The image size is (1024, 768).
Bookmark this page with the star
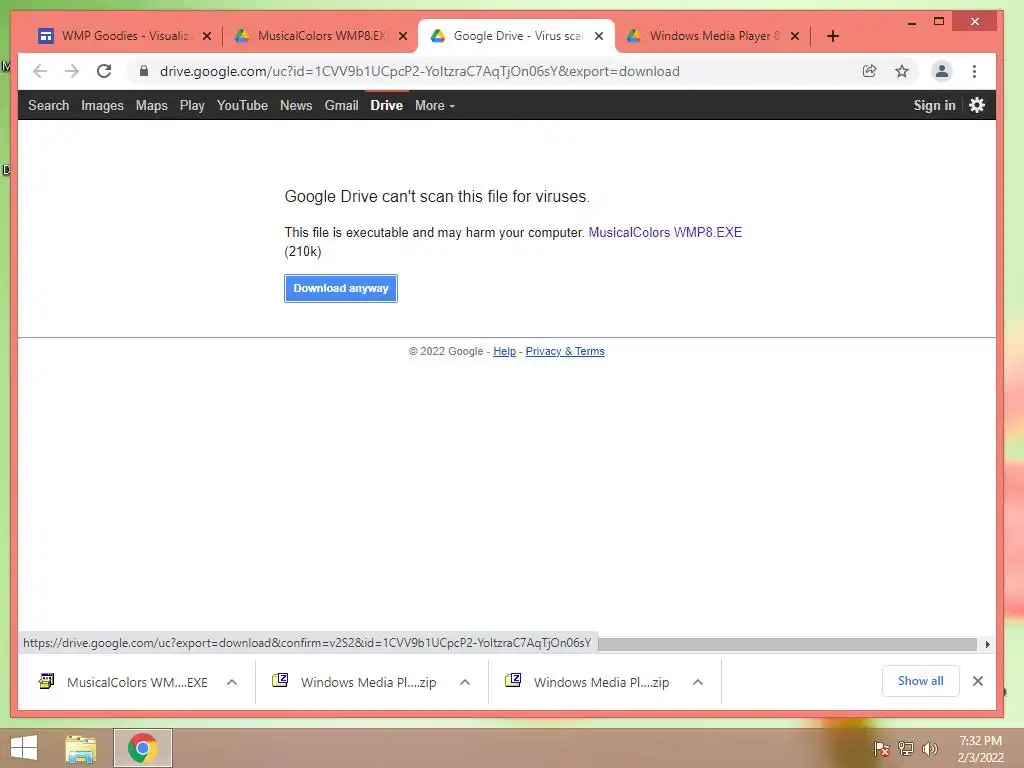pyautogui.click(x=902, y=71)
